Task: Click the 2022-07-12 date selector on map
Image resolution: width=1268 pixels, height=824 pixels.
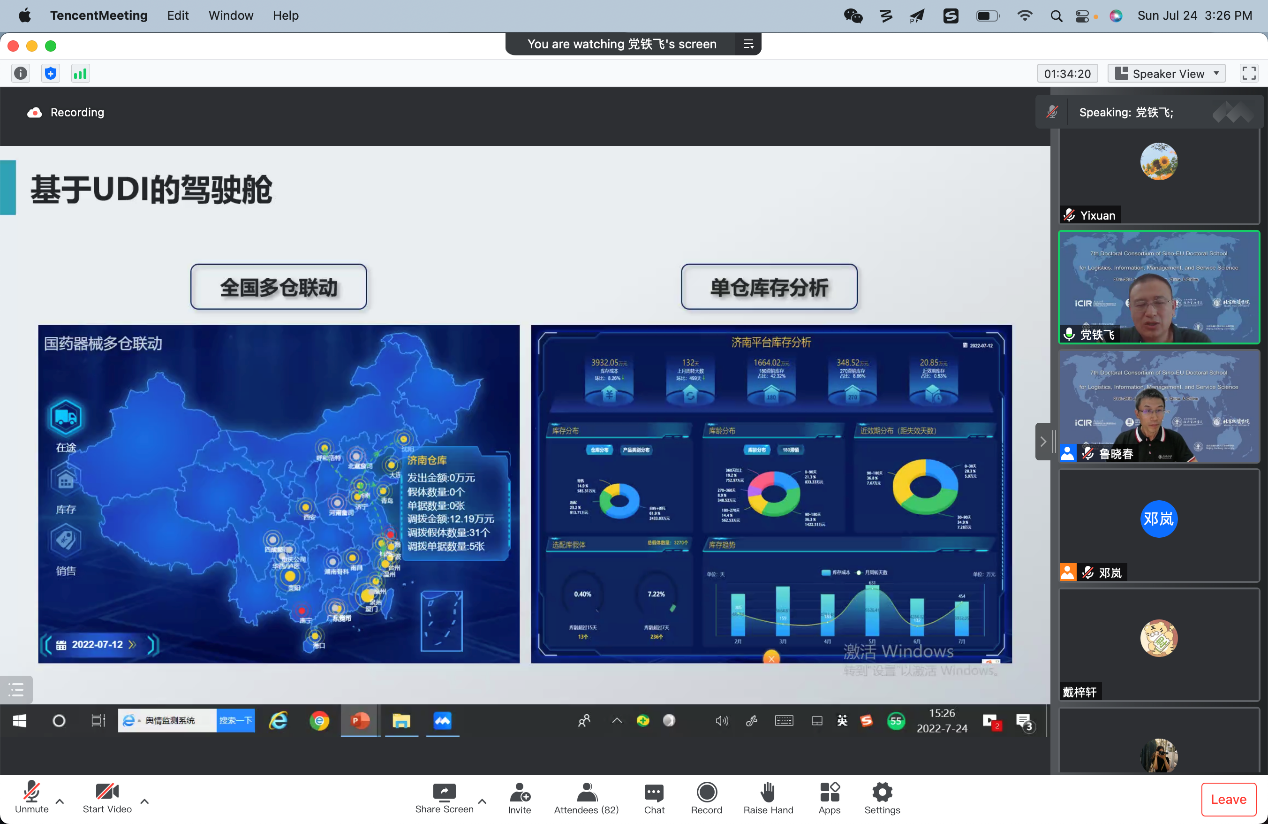Action: tap(98, 645)
